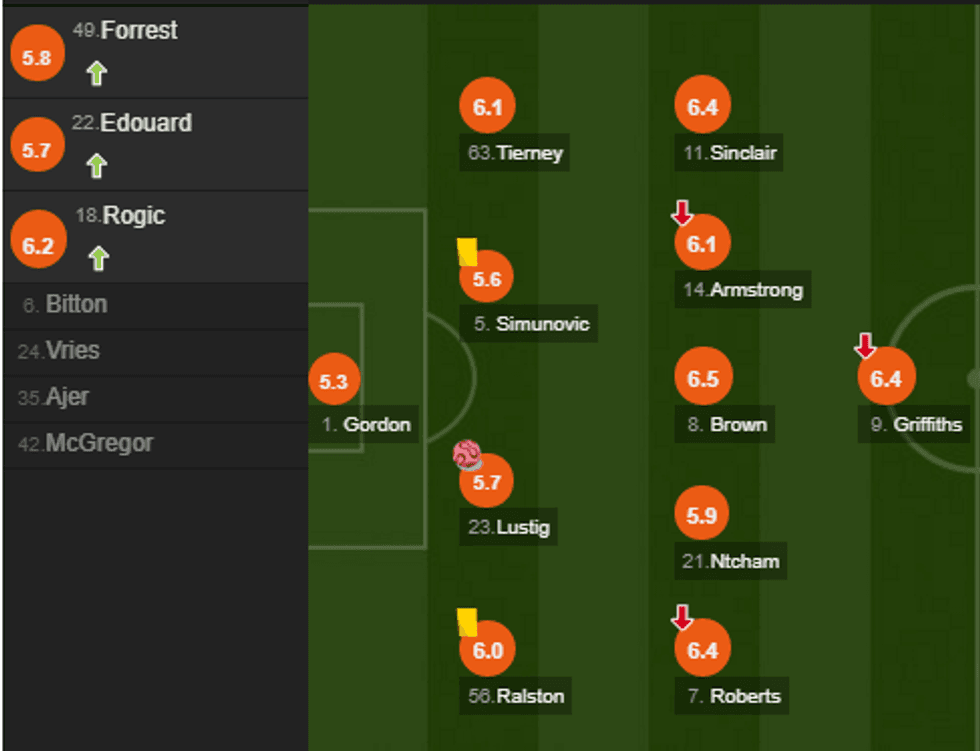980x751 pixels.
Task: Select unused substitute McGregor
Action: (99, 443)
